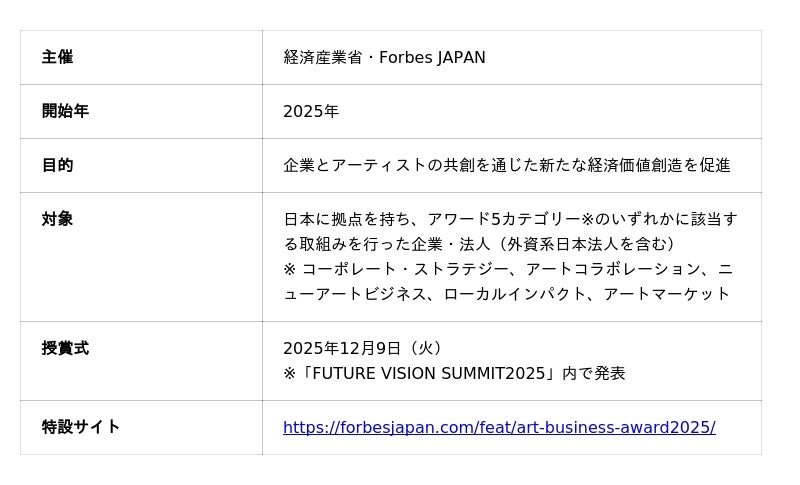The width and height of the screenshot is (800, 485).
Task: Select the 対象 row label
Action: [x=57, y=220]
